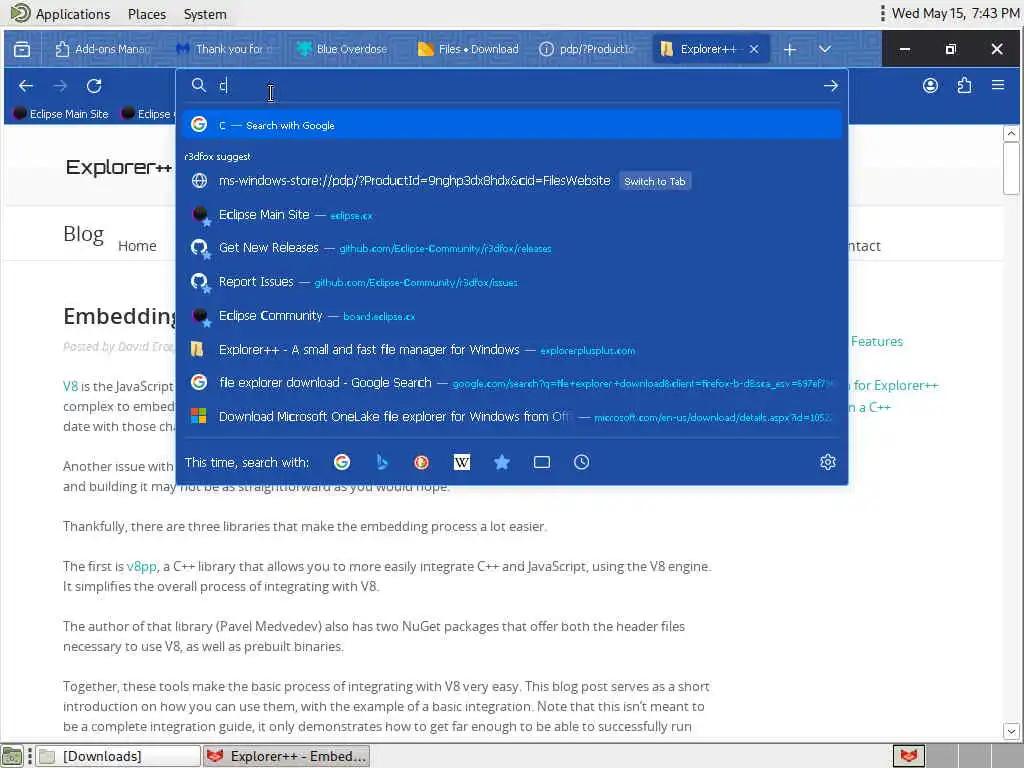The image size is (1024, 768).
Task: Open a new tab with plus button
Action: click(790, 49)
